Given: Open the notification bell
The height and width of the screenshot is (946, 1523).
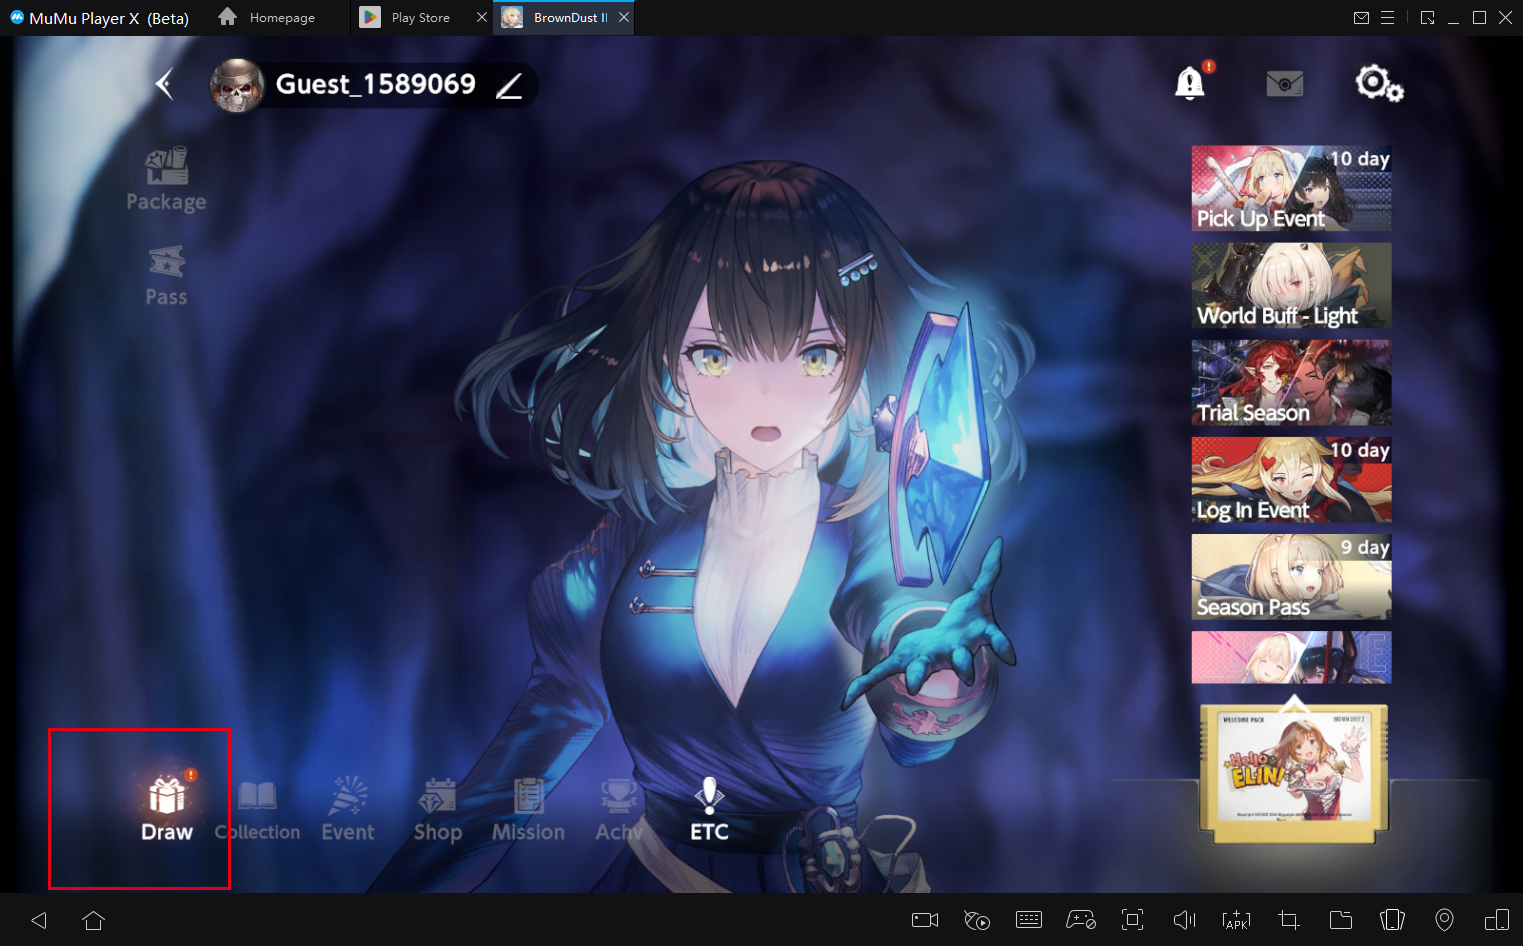Looking at the screenshot, I should click(1190, 83).
